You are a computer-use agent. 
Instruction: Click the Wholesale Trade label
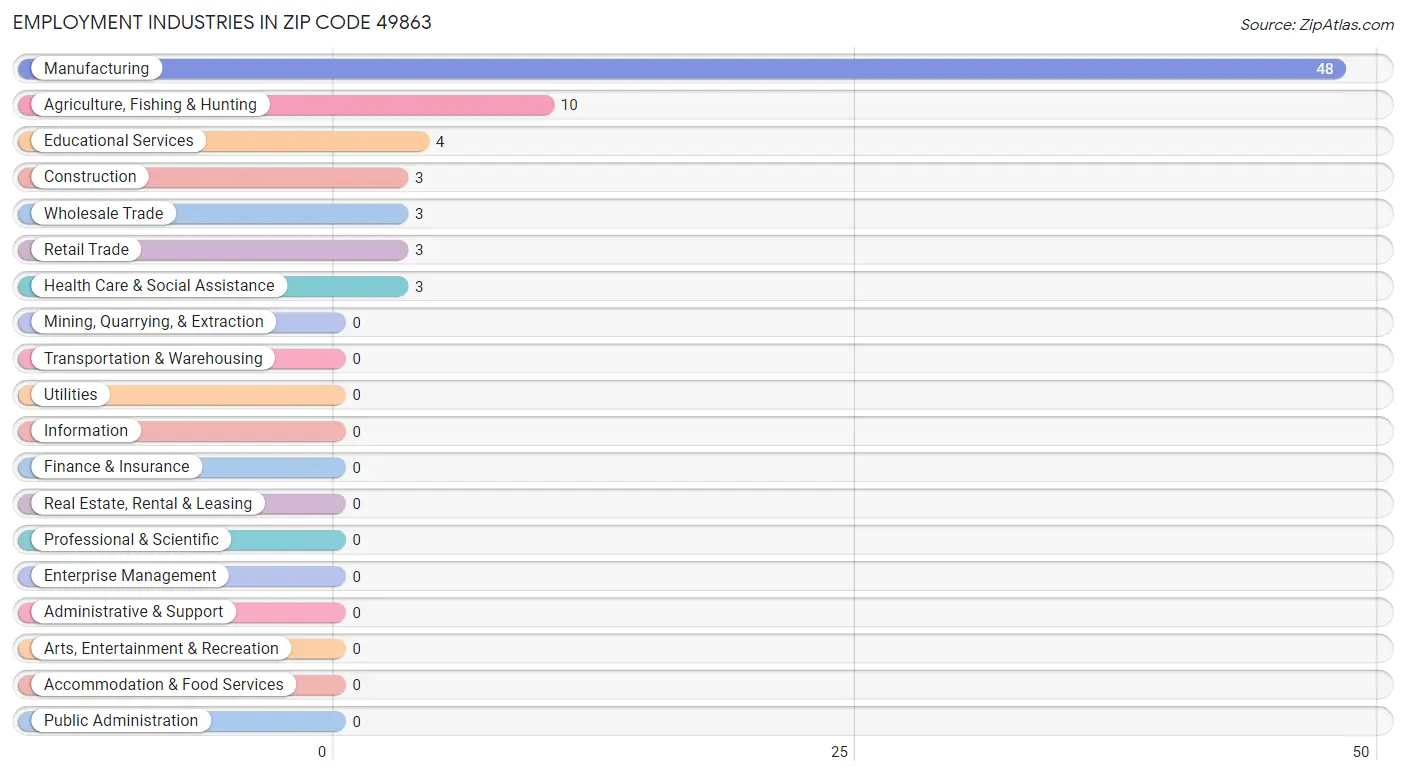(103, 213)
